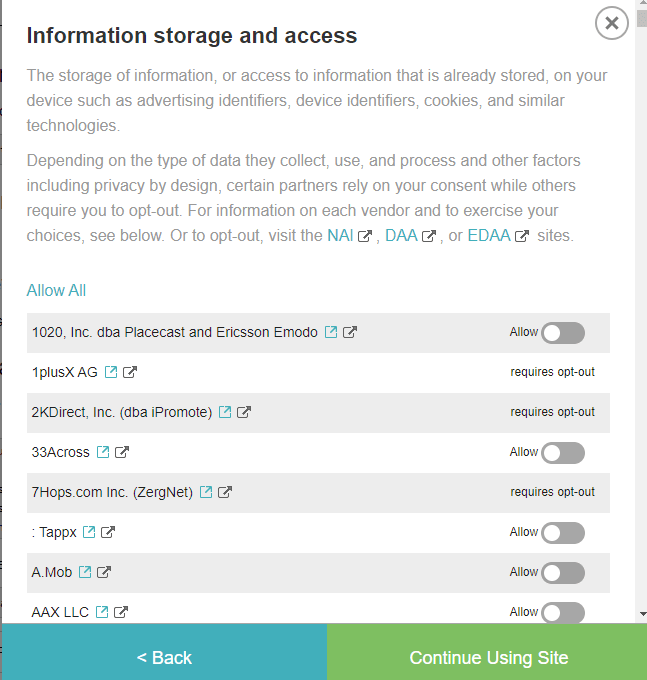This screenshot has width=647, height=680.
Task: Open the DAA opt-out link
Action: tap(401, 235)
